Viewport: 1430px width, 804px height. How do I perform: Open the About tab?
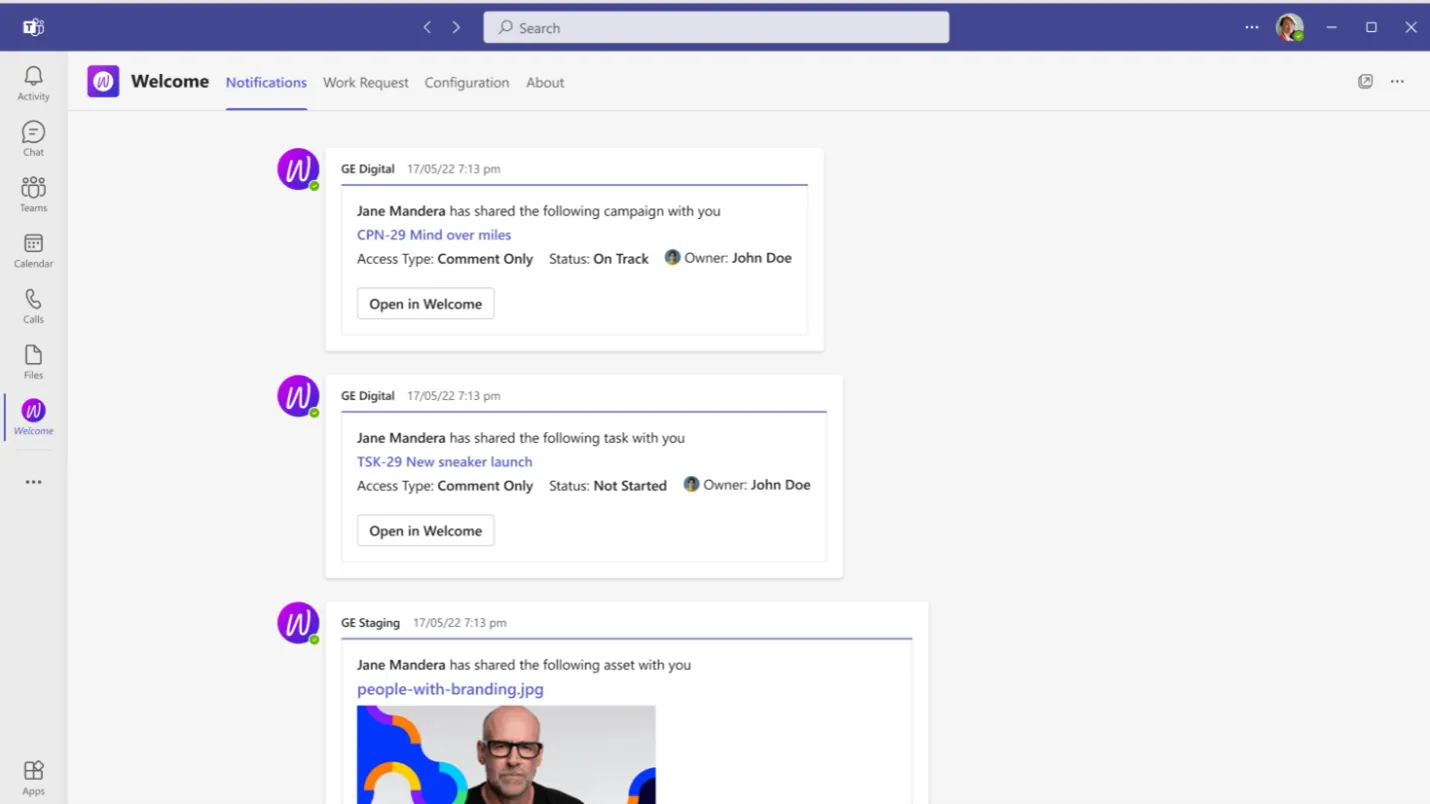click(x=545, y=83)
